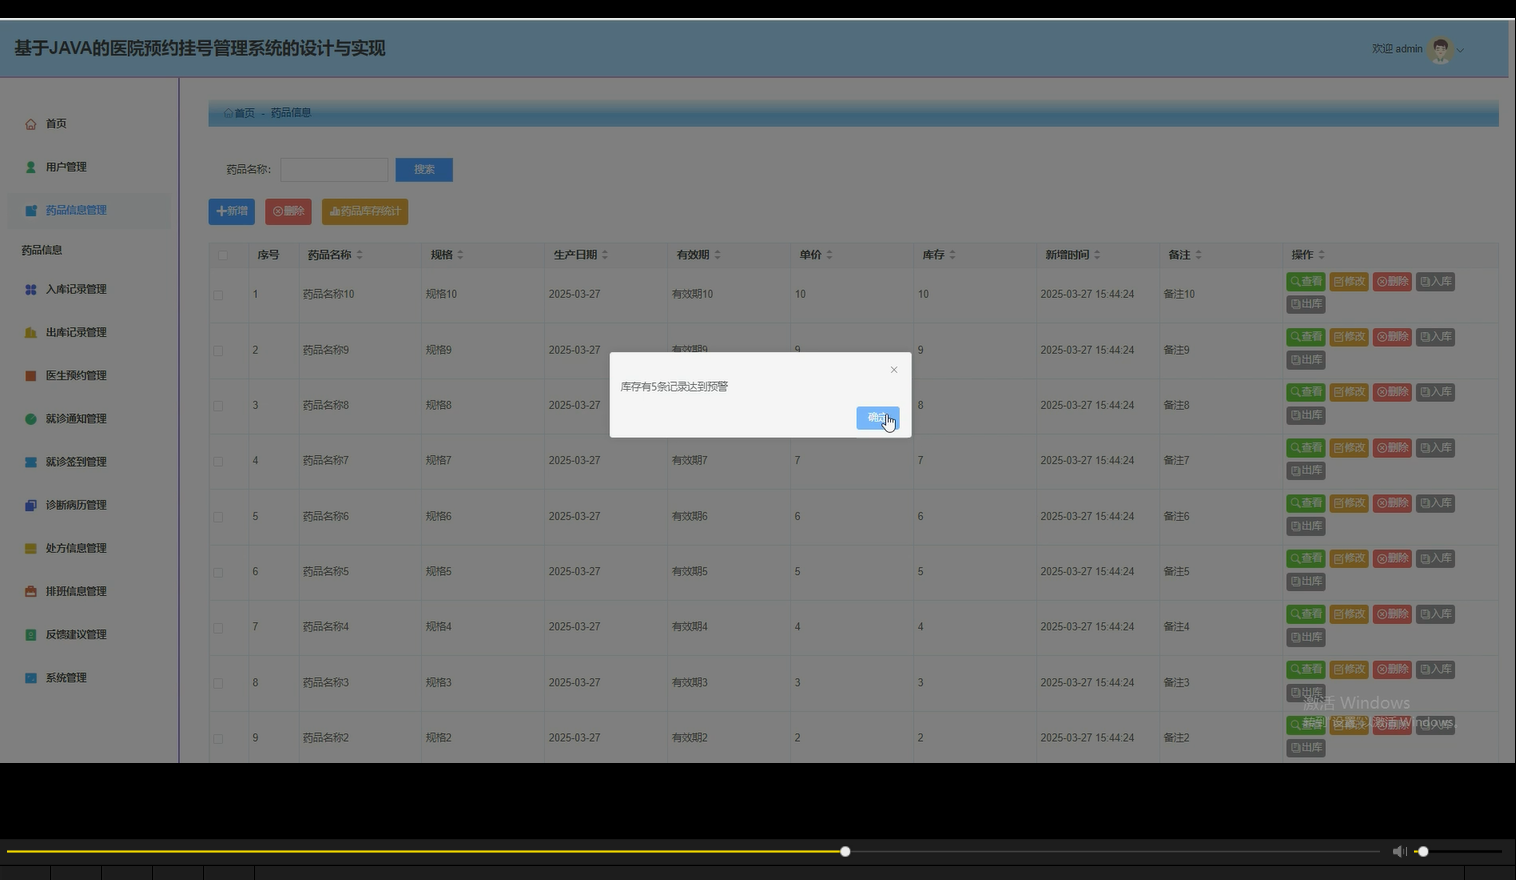Tick the checkbox for row 药品名称9
The width and height of the screenshot is (1516, 880).
pos(218,351)
